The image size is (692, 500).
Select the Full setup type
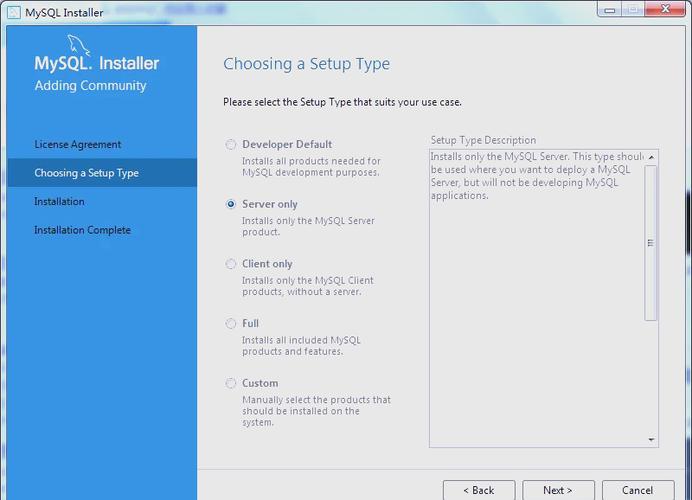[x=231, y=324]
